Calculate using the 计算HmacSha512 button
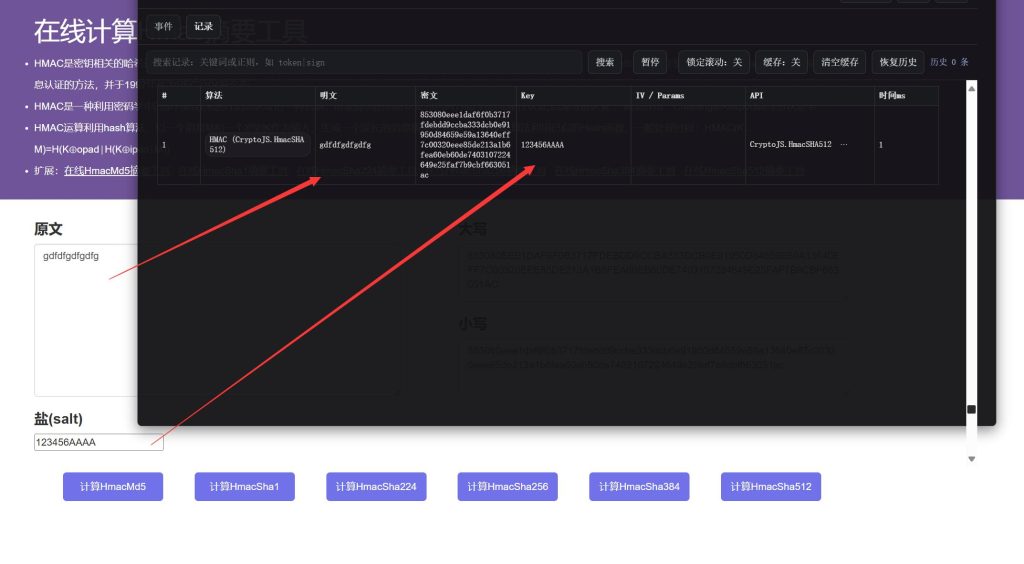 (770, 487)
